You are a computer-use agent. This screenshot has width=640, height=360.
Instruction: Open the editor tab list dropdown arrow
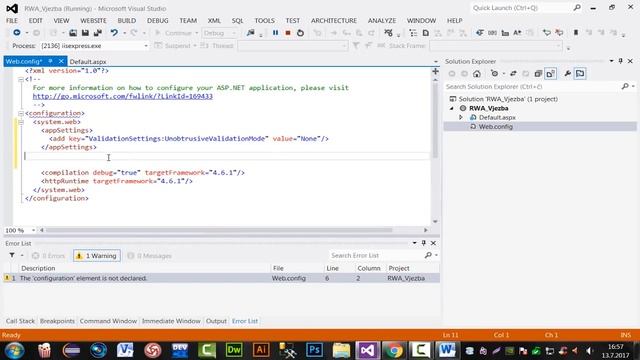click(436, 62)
